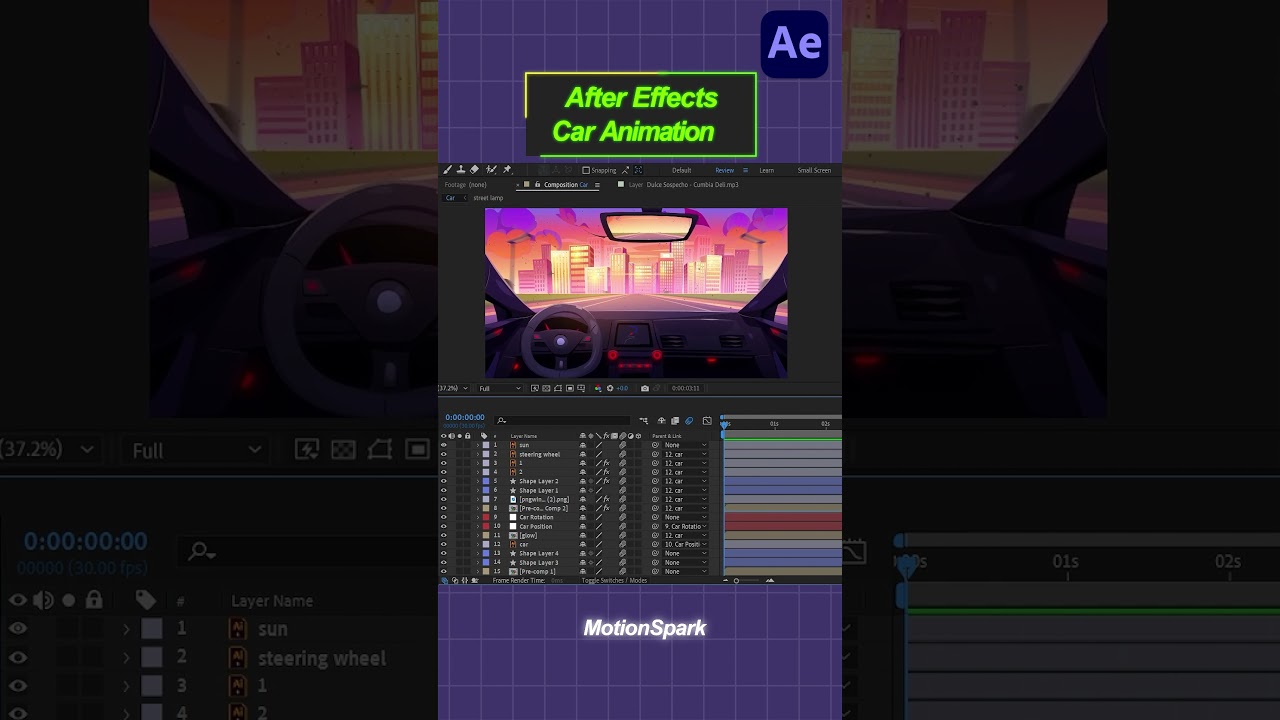
Task: Hide the Car Position layer
Action: click(444, 526)
